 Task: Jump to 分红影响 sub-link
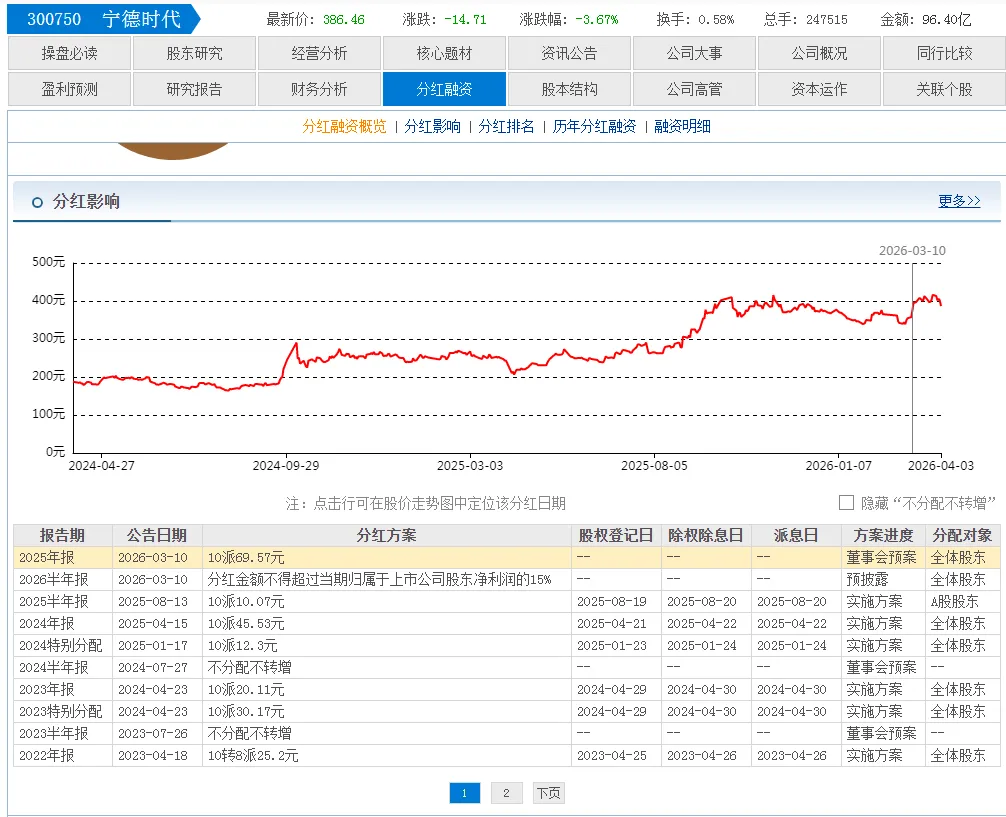tap(432, 126)
